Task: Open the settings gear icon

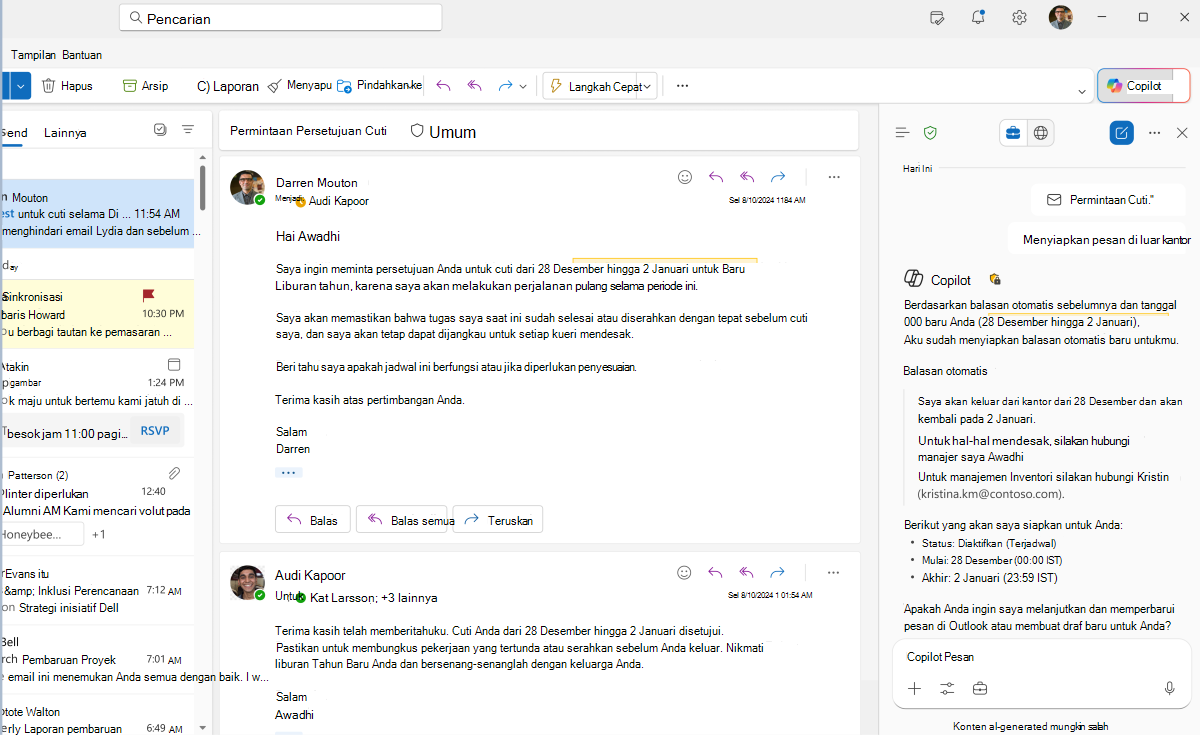Action: [x=1019, y=17]
